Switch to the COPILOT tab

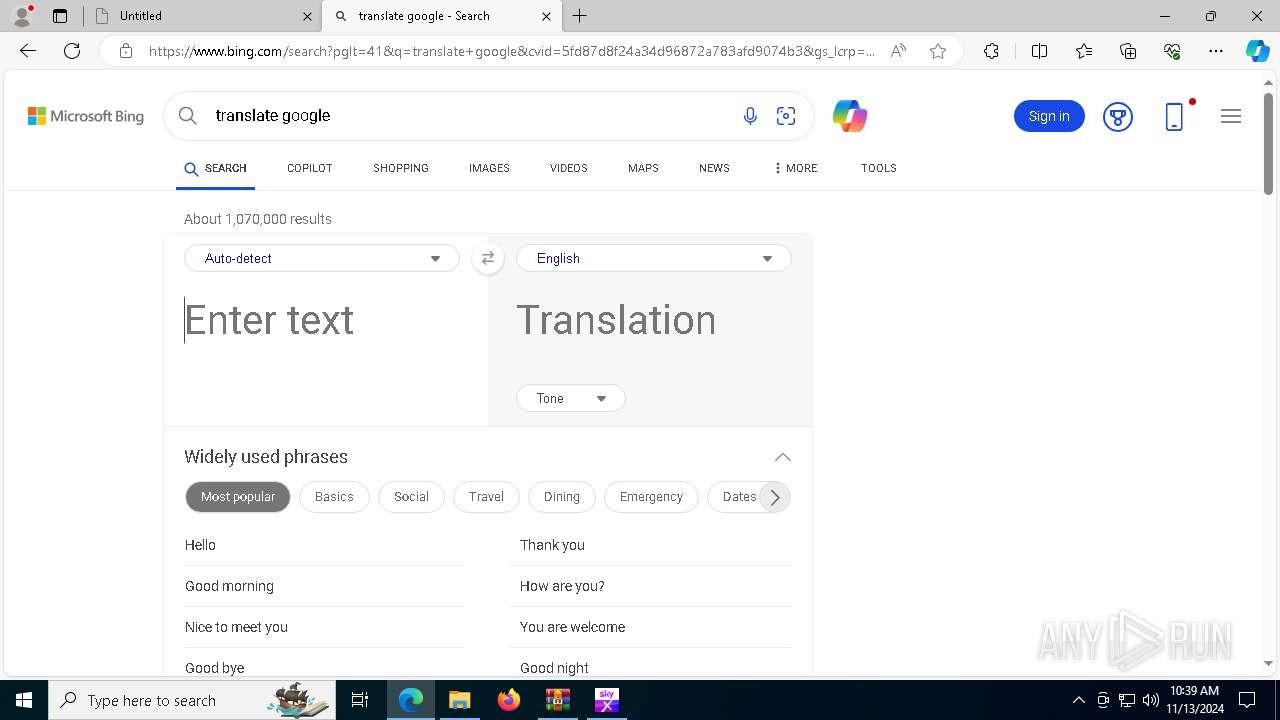pyautogui.click(x=310, y=168)
